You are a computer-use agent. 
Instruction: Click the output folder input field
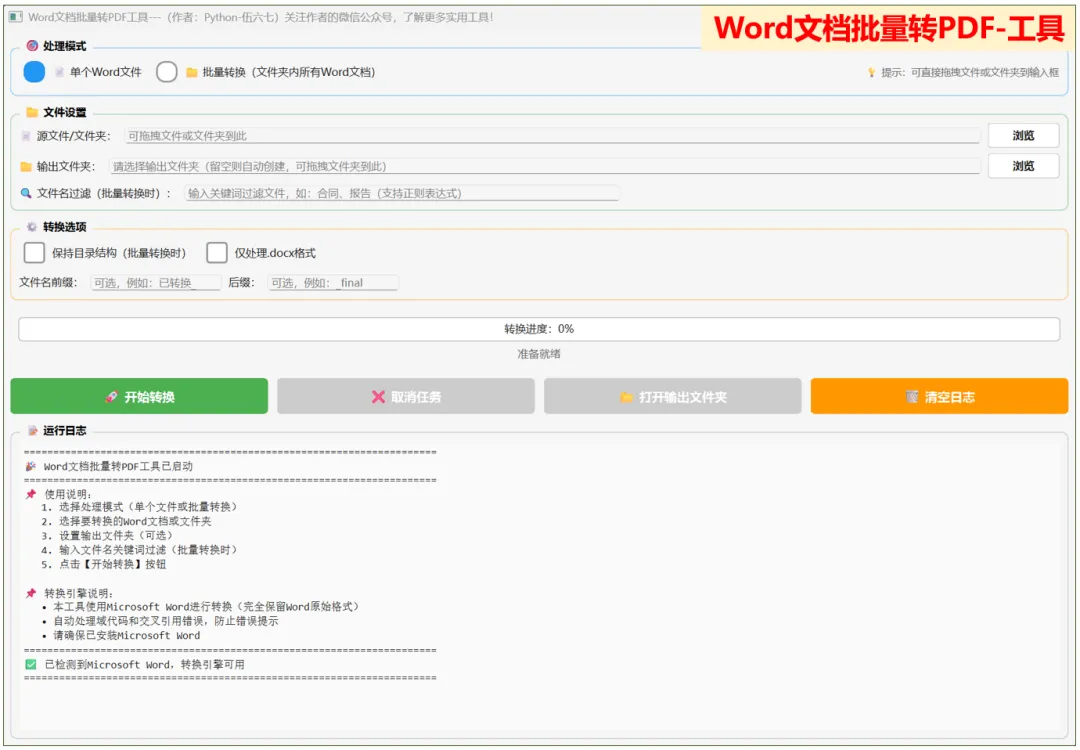(x=544, y=166)
